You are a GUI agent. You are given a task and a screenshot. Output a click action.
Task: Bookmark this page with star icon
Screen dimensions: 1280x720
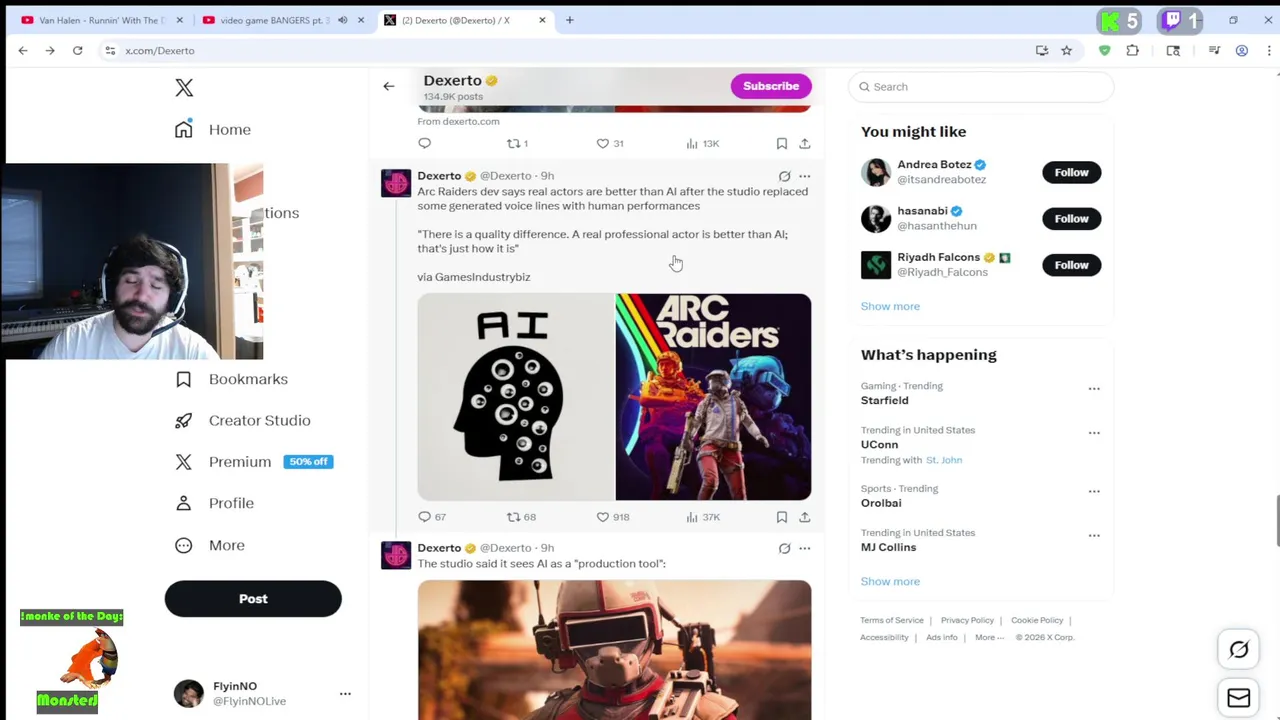1067,51
